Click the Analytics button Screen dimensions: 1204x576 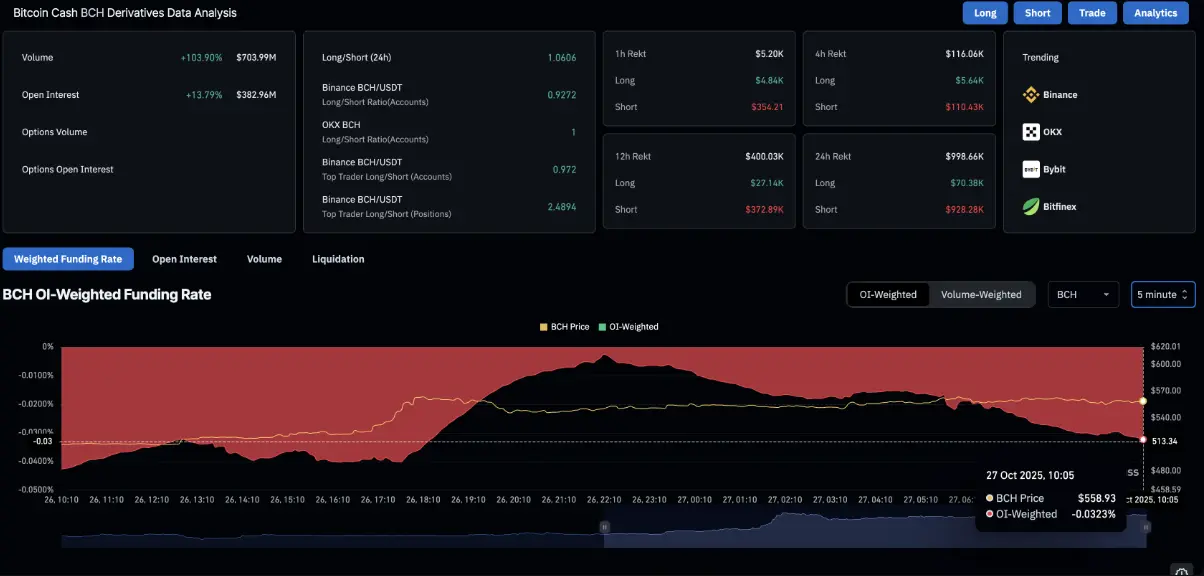1156,13
